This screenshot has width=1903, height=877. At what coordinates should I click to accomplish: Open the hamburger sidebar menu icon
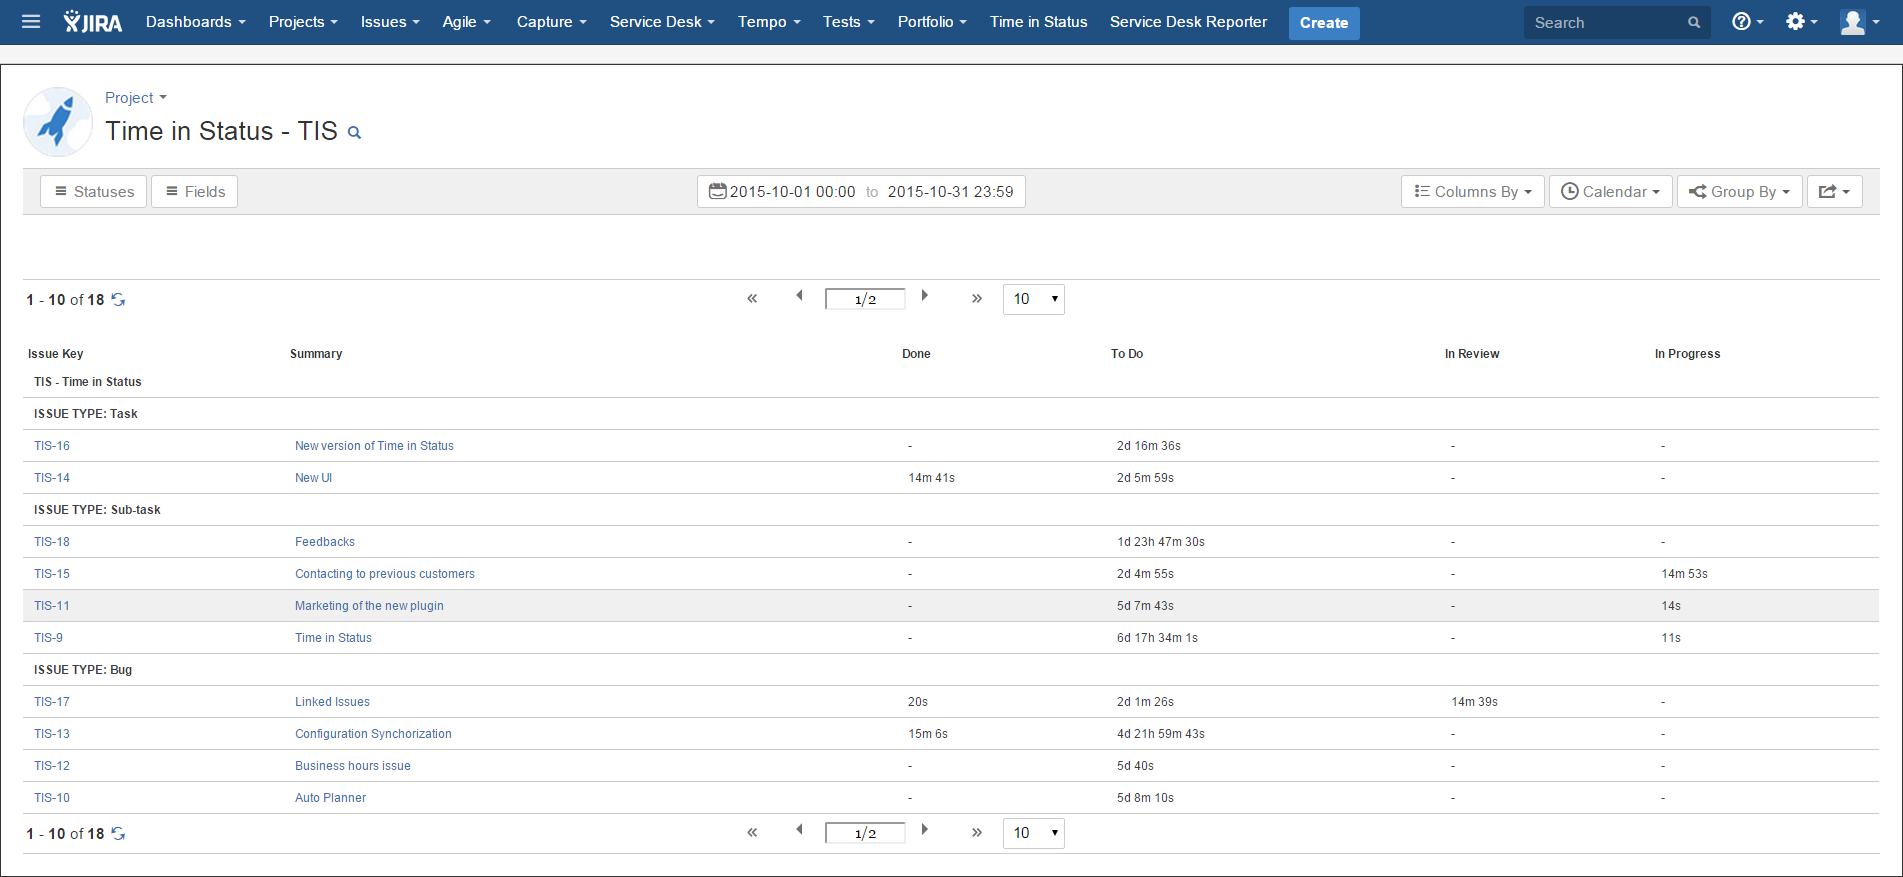[x=31, y=22]
